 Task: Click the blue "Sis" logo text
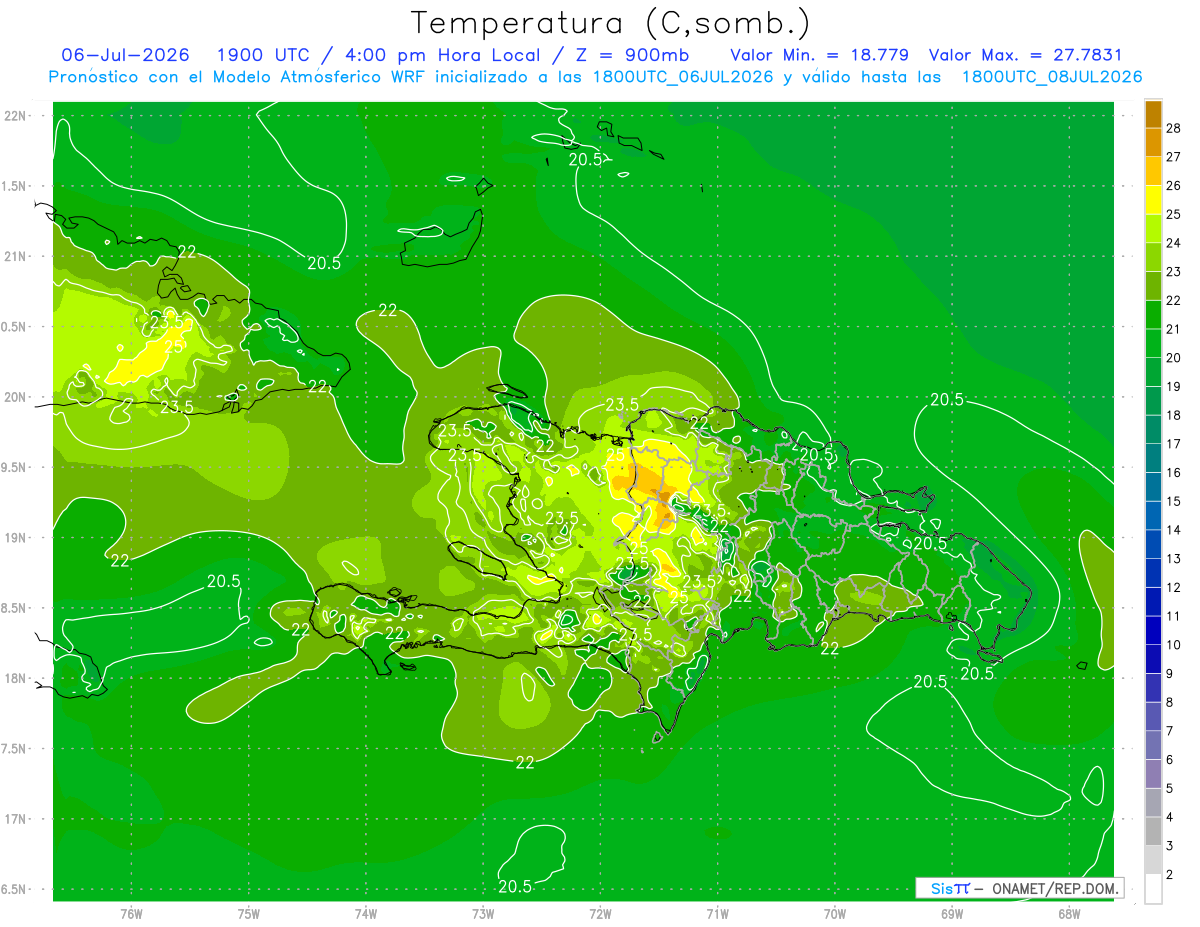941,888
